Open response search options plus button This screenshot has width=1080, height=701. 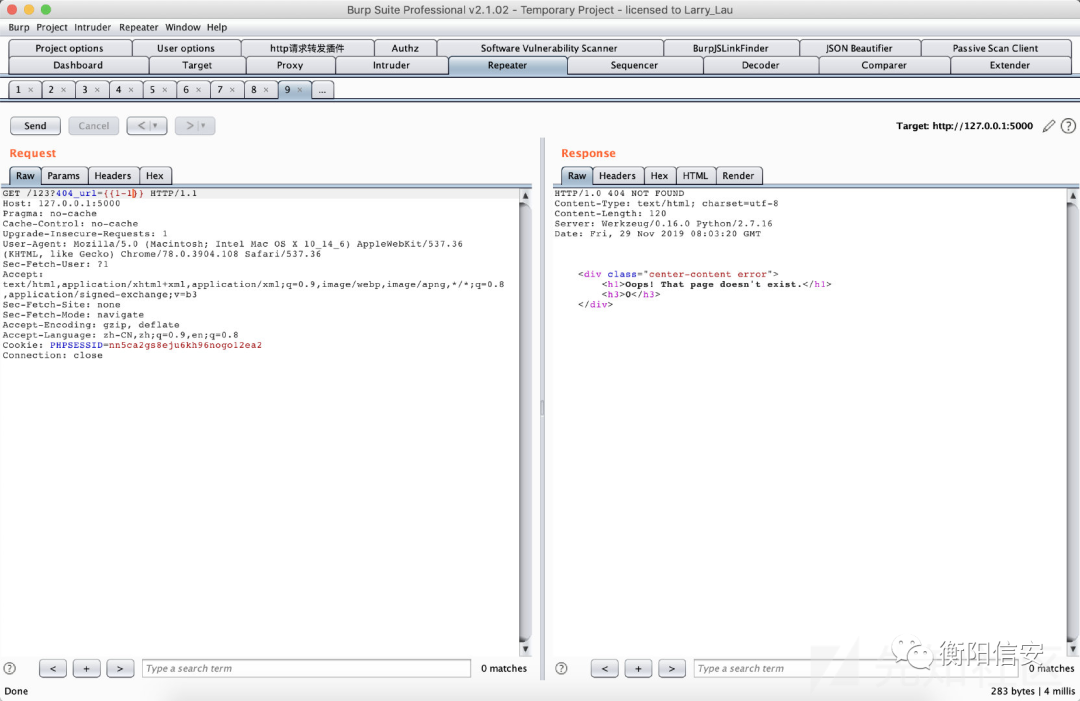point(638,668)
